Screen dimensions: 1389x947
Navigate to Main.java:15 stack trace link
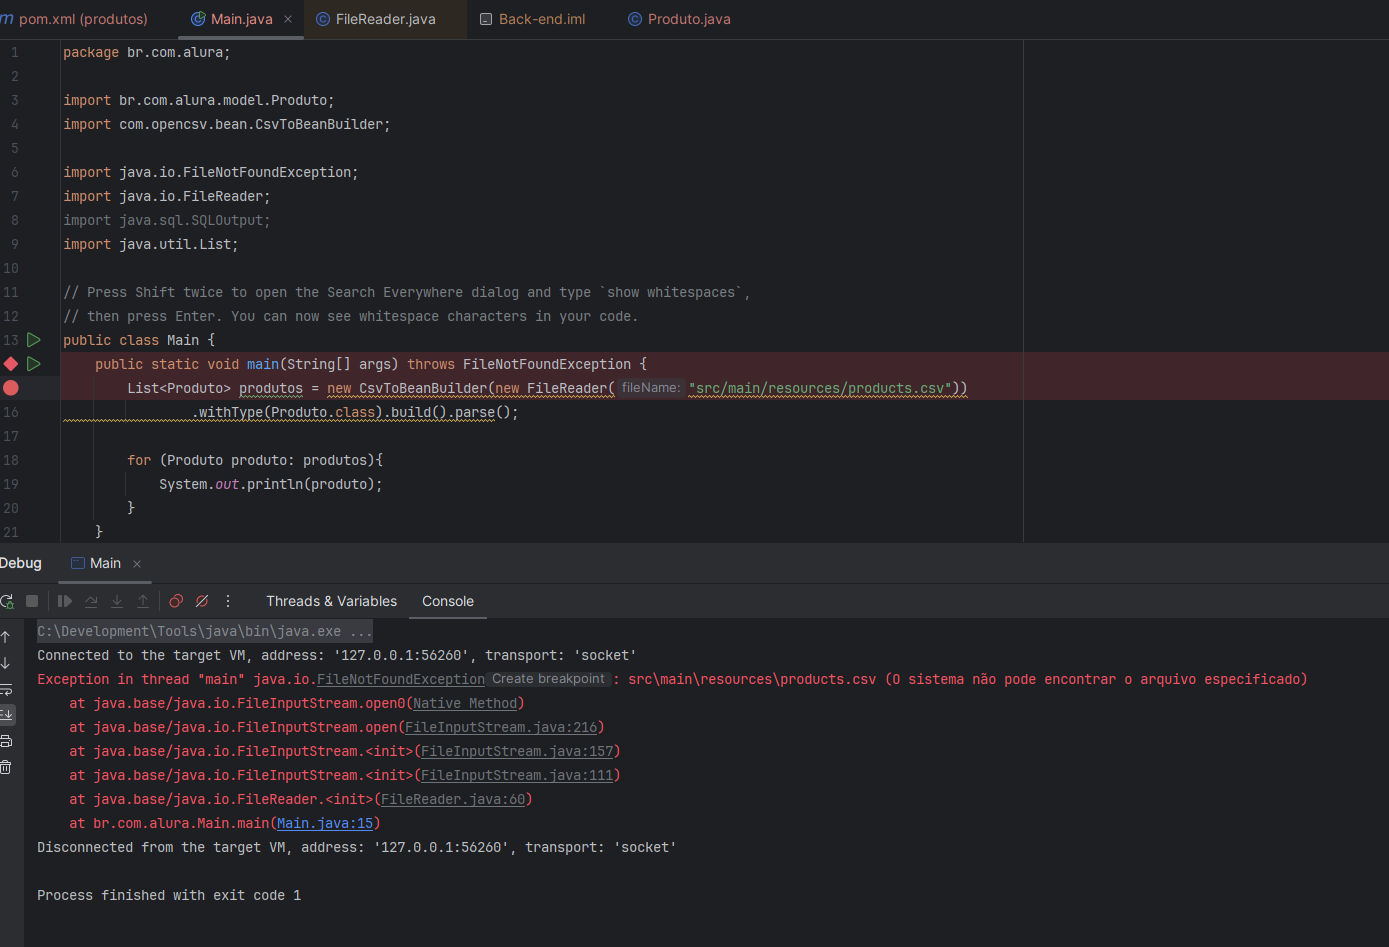[x=325, y=823]
